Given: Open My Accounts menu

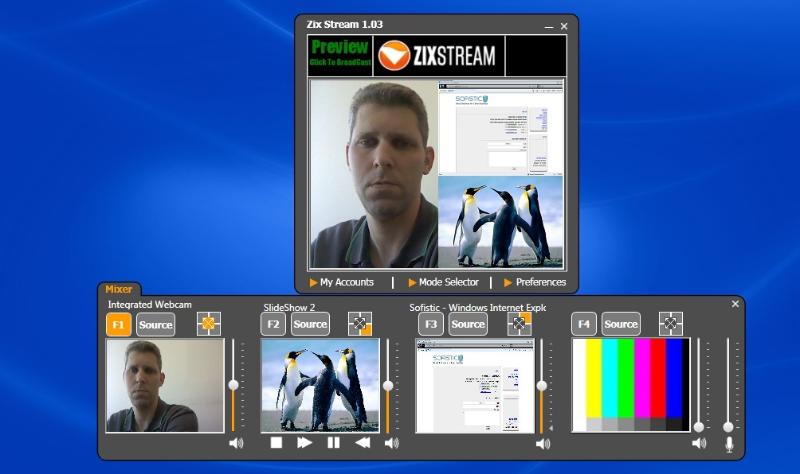Looking at the screenshot, I should [341, 282].
